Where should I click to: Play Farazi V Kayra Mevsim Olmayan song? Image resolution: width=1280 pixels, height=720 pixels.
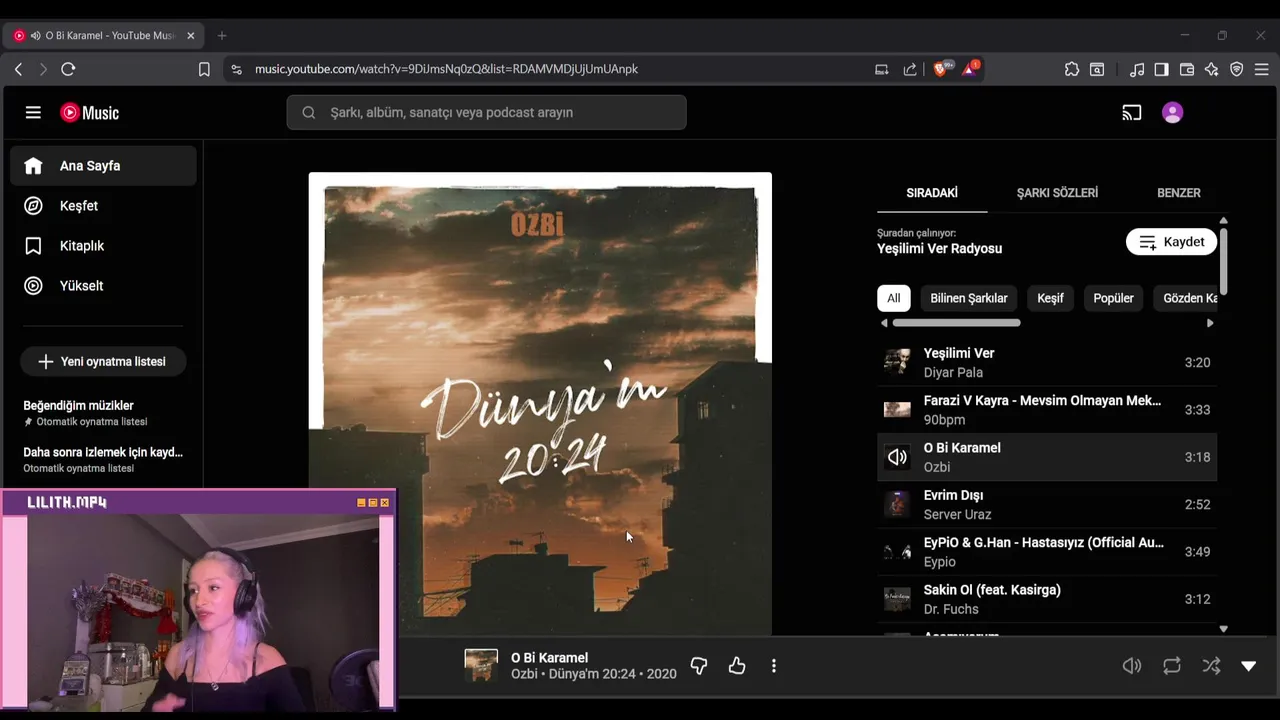point(1047,410)
